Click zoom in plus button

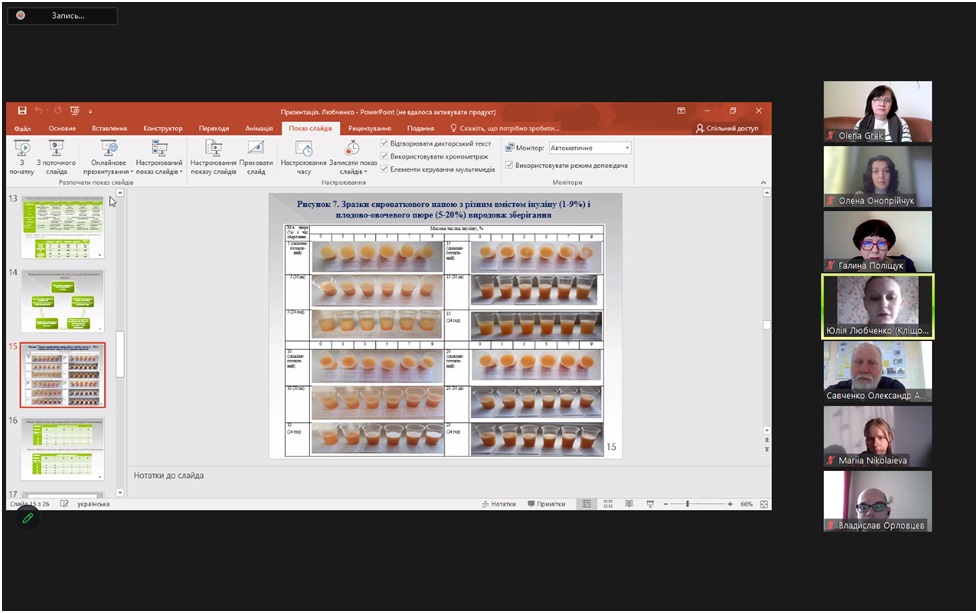[730, 504]
